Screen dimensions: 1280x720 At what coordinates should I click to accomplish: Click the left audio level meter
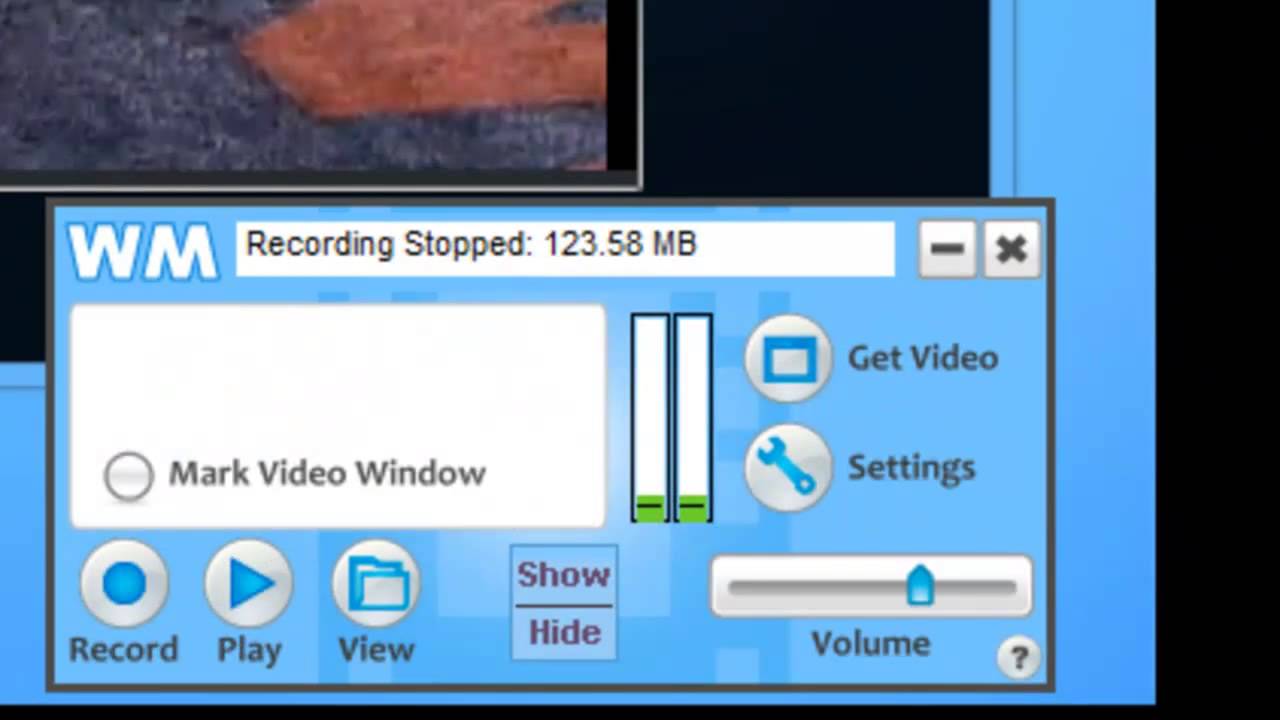(x=649, y=415)
